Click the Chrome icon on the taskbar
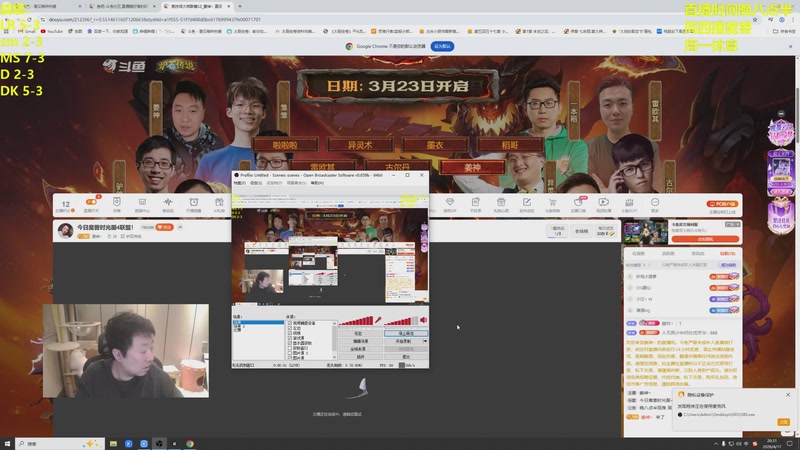800x450 pixels. tap(190, 443)
